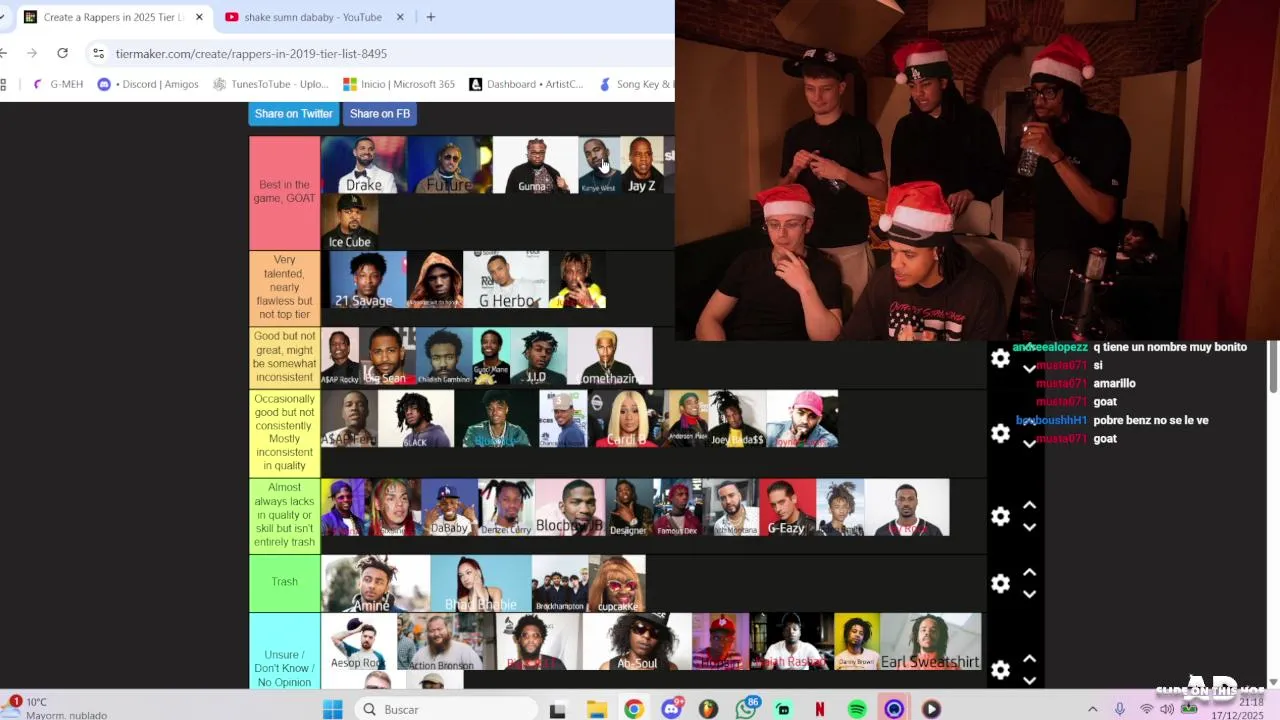This screenshot has height=720, width=1280.
Task: Move 'Almost always lacks' tier up
Action: click(x=1029, y=505)
